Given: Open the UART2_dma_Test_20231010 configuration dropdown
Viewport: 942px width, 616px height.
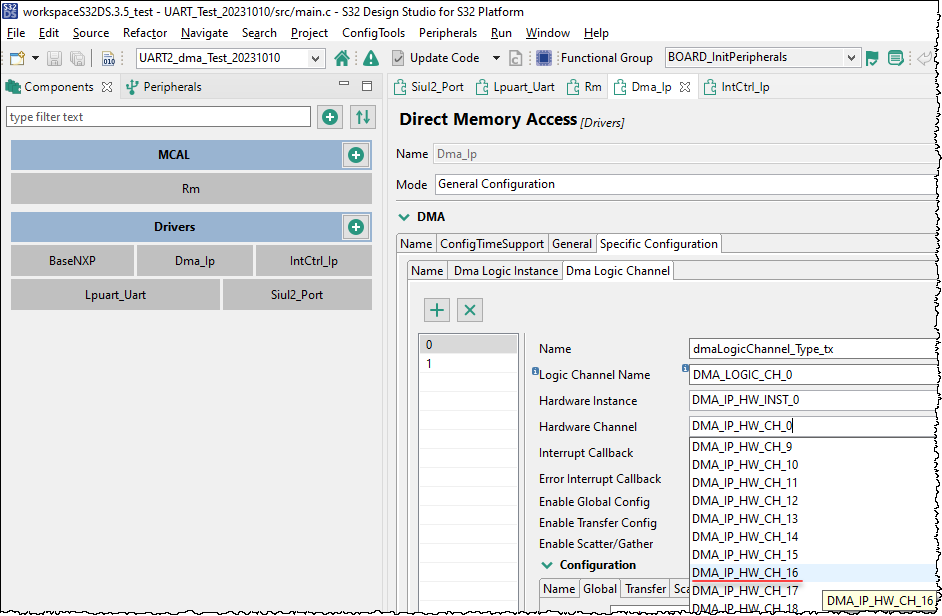Looking at the screenshot, I should 318,57.
